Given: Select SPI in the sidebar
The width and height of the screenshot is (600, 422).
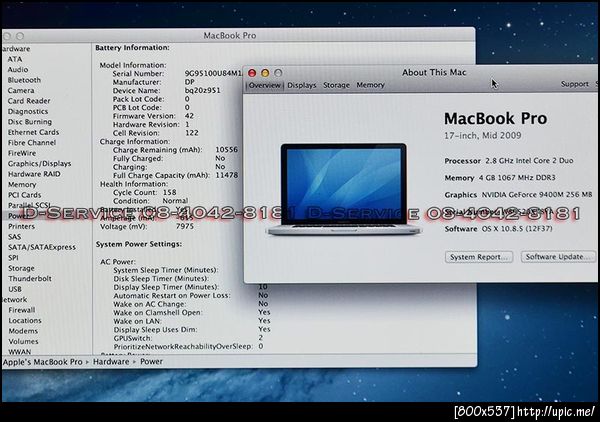Looking at the screenshot, I should tap(13, 258).
